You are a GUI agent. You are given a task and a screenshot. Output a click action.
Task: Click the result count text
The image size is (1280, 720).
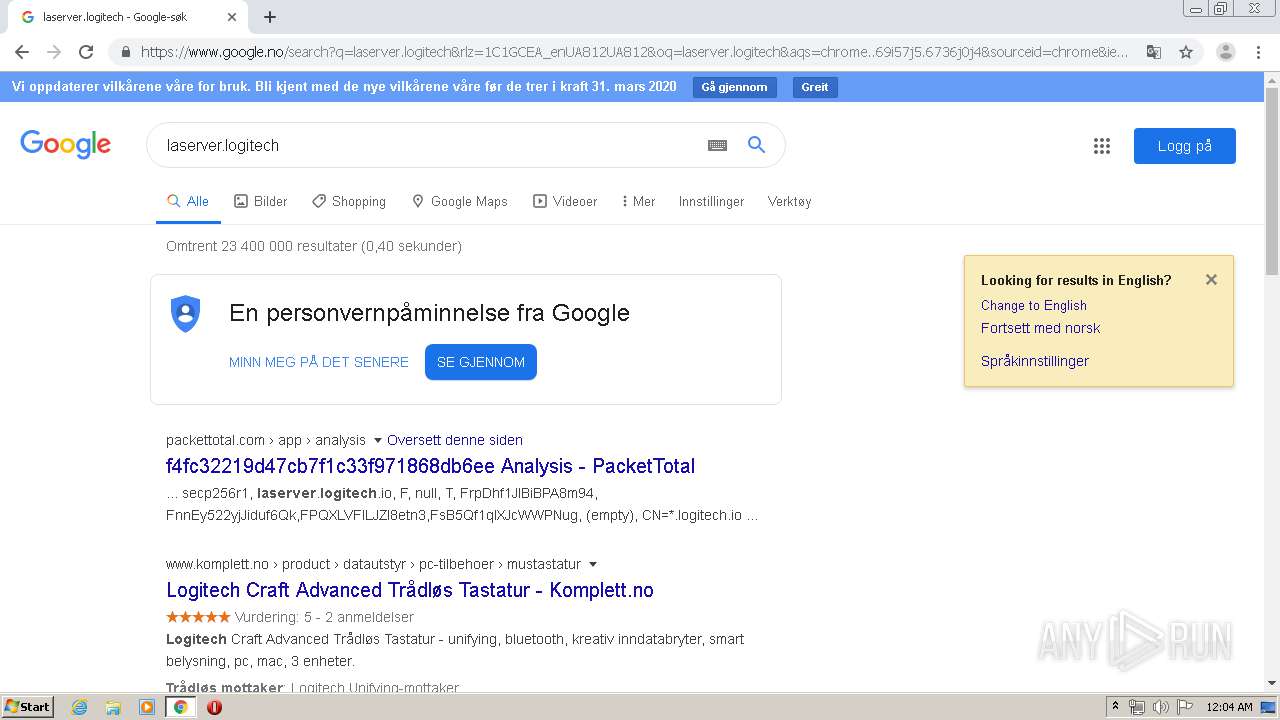click(314, 246)
